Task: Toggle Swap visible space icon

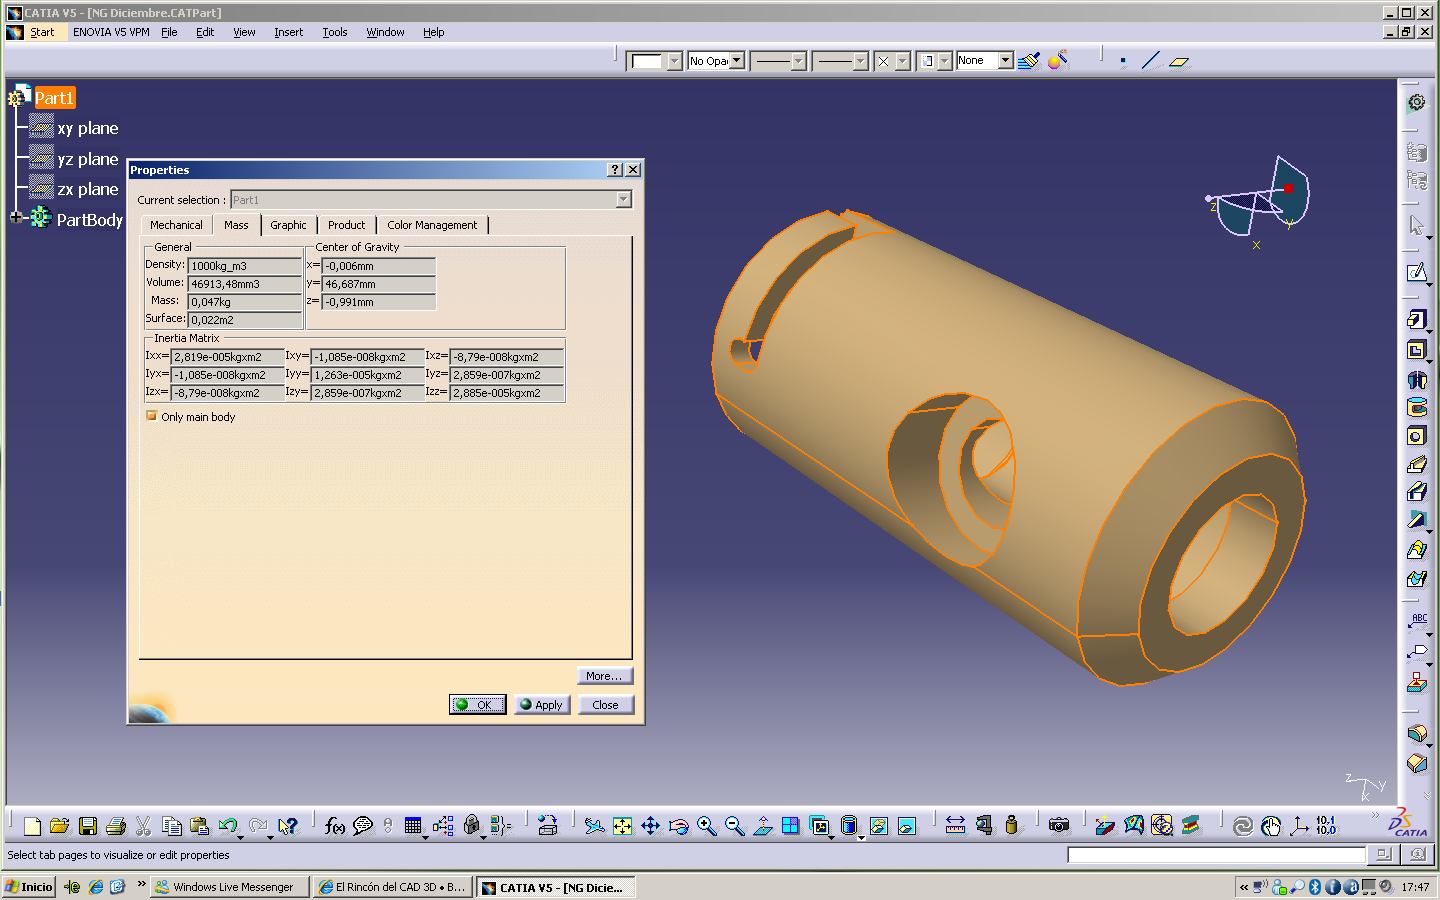Action: (906, 826)
